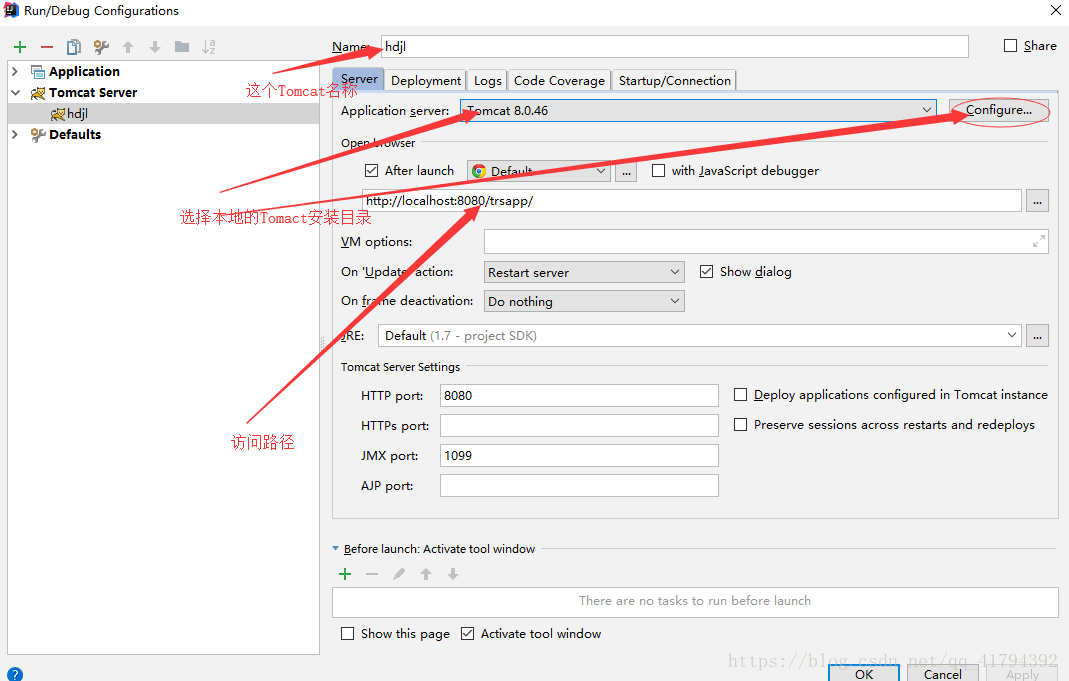The image size is (1069, 681).
Task: Open JRE Default project SDK dropdown
Action: (699, 335)
